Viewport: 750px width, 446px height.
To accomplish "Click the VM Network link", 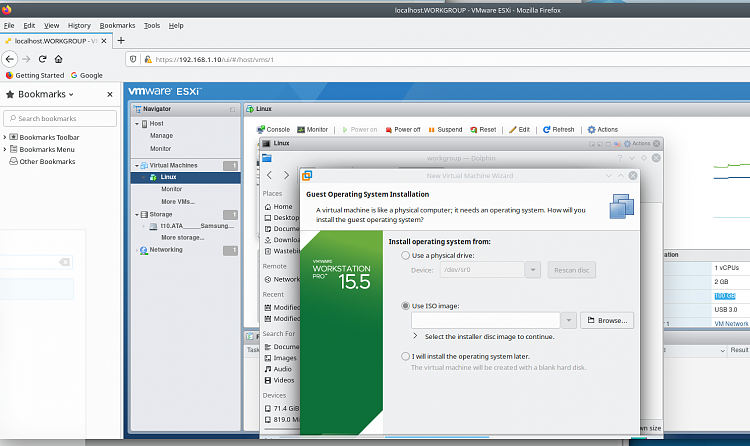I will point(731,324).
